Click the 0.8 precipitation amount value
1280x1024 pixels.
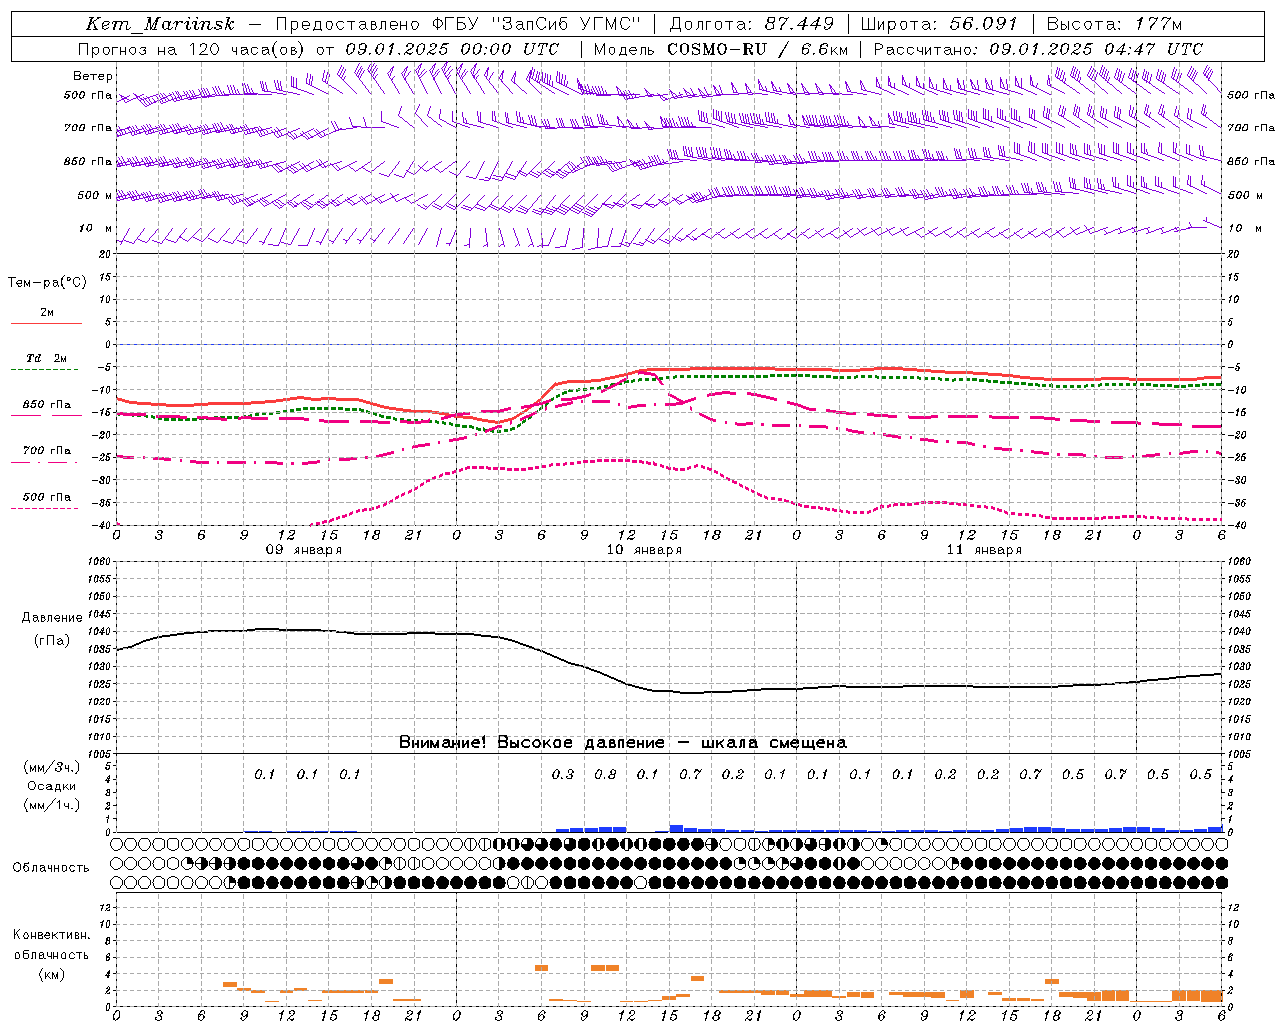click(x=605, y=775)
